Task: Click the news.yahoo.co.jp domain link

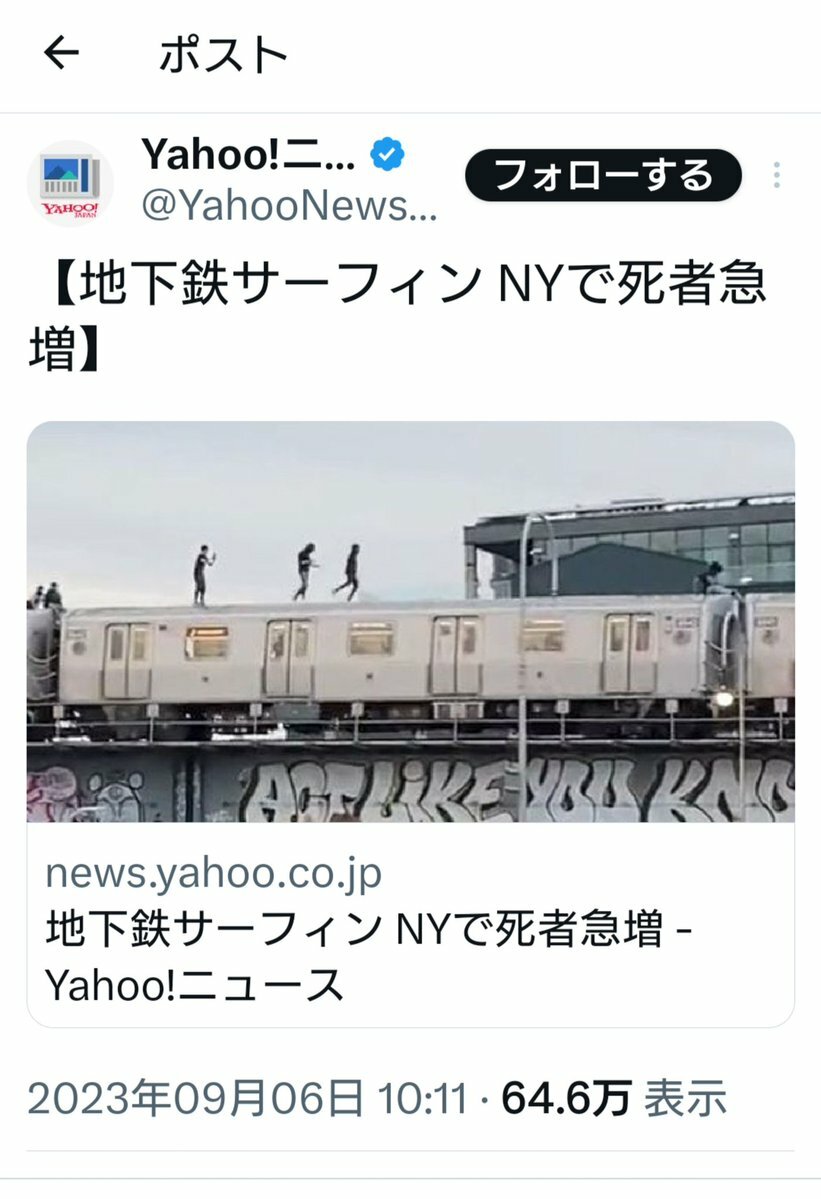Action: (213, 872)
